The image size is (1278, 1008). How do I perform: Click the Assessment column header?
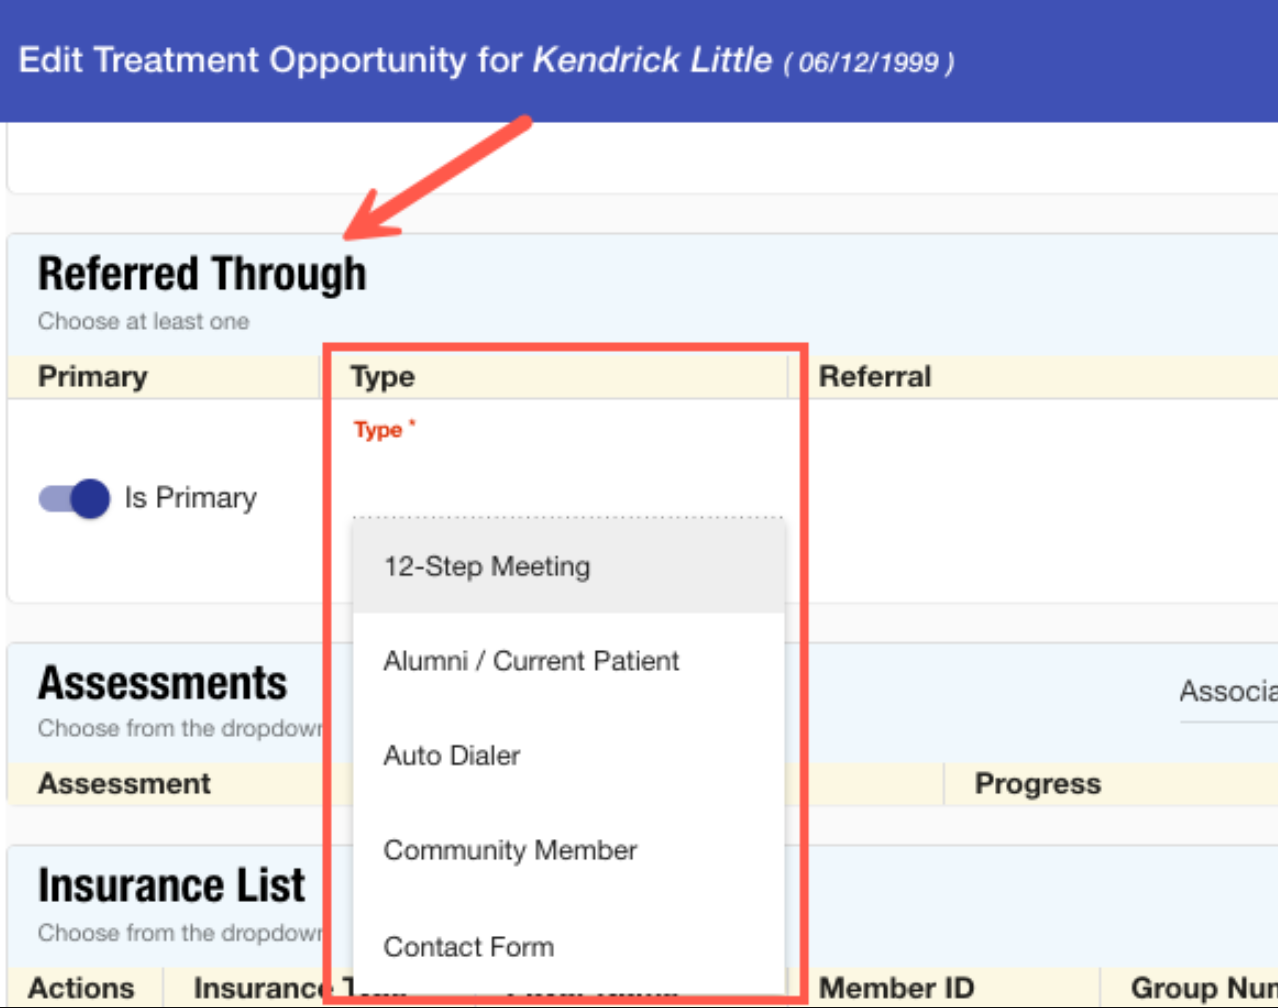tap(124, 783)
